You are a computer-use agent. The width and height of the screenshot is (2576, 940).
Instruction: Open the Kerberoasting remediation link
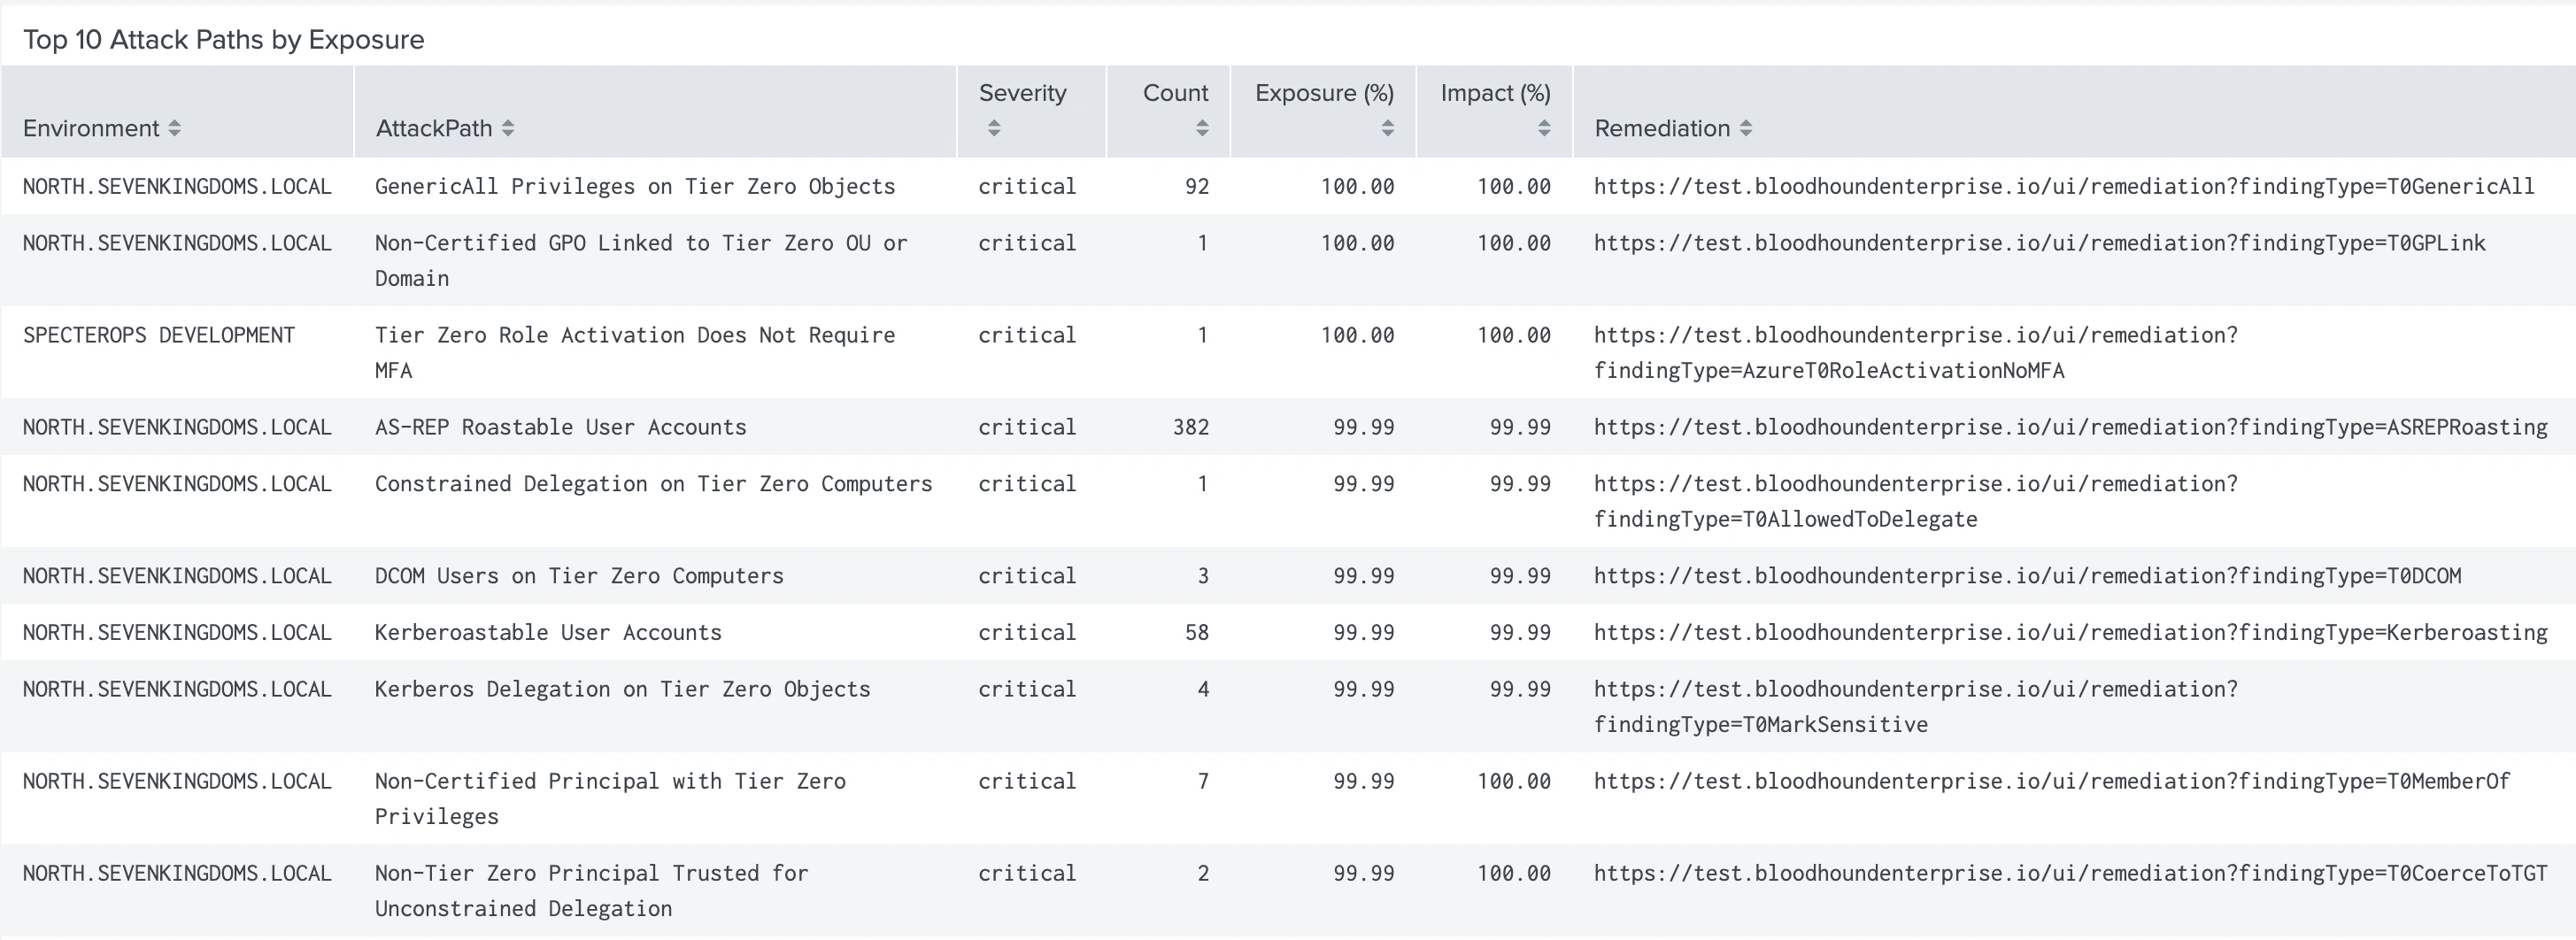point(2071,633)
